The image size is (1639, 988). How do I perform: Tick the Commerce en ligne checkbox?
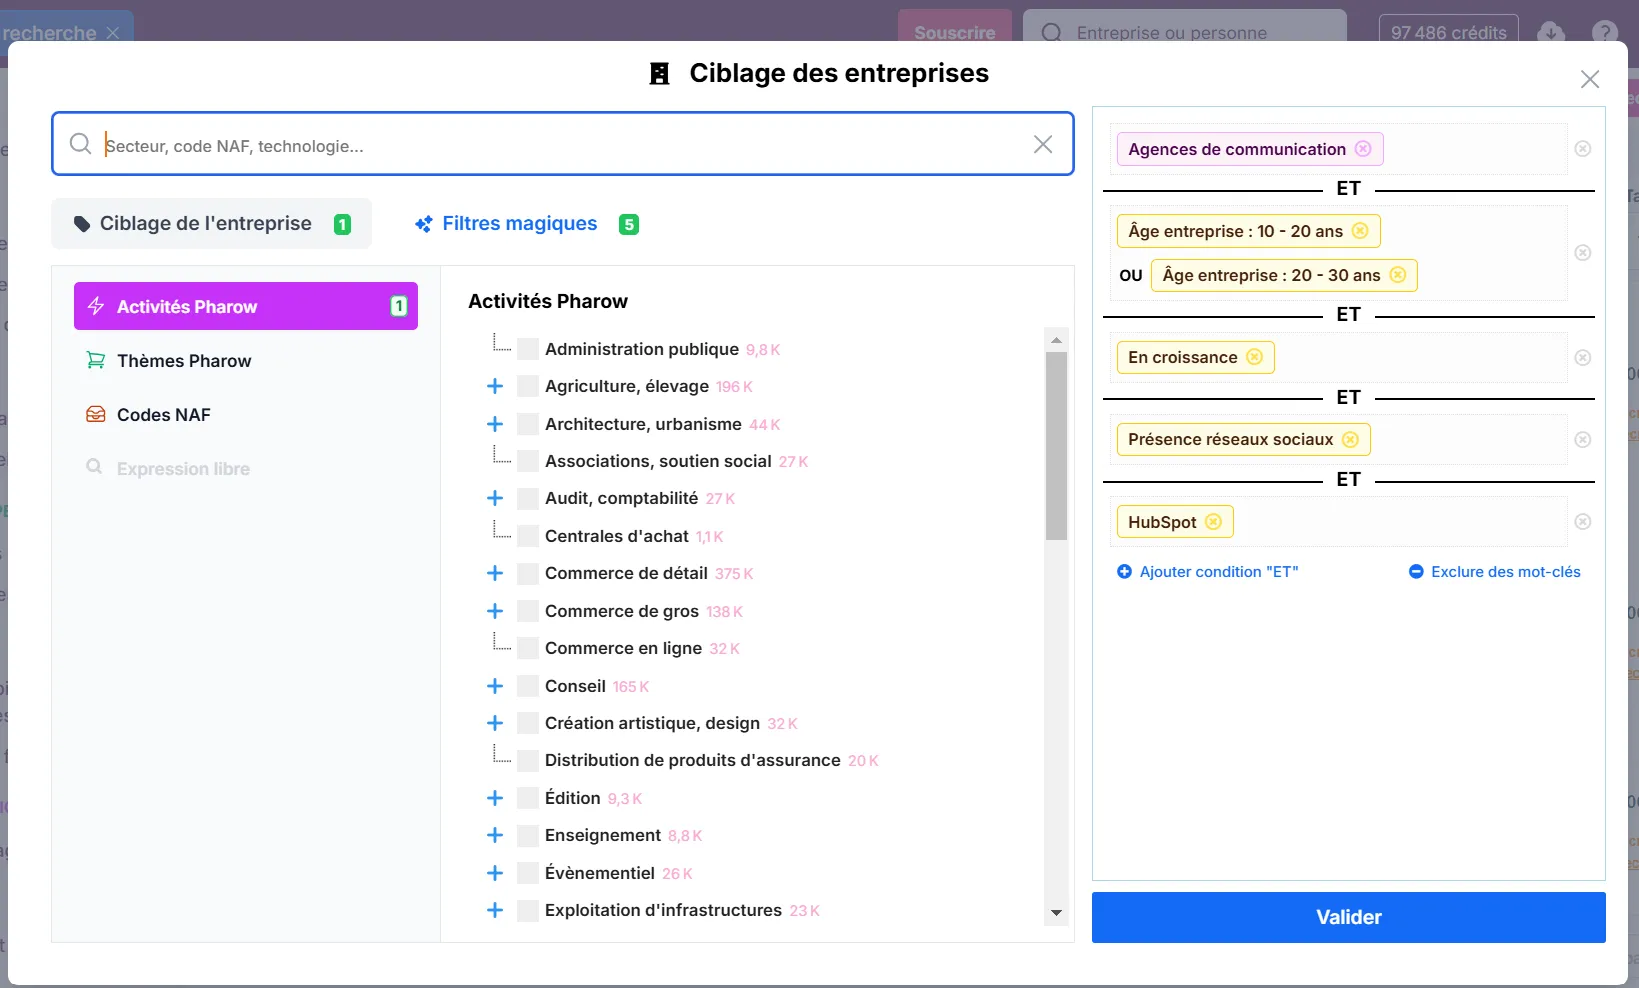coord(528,648)
